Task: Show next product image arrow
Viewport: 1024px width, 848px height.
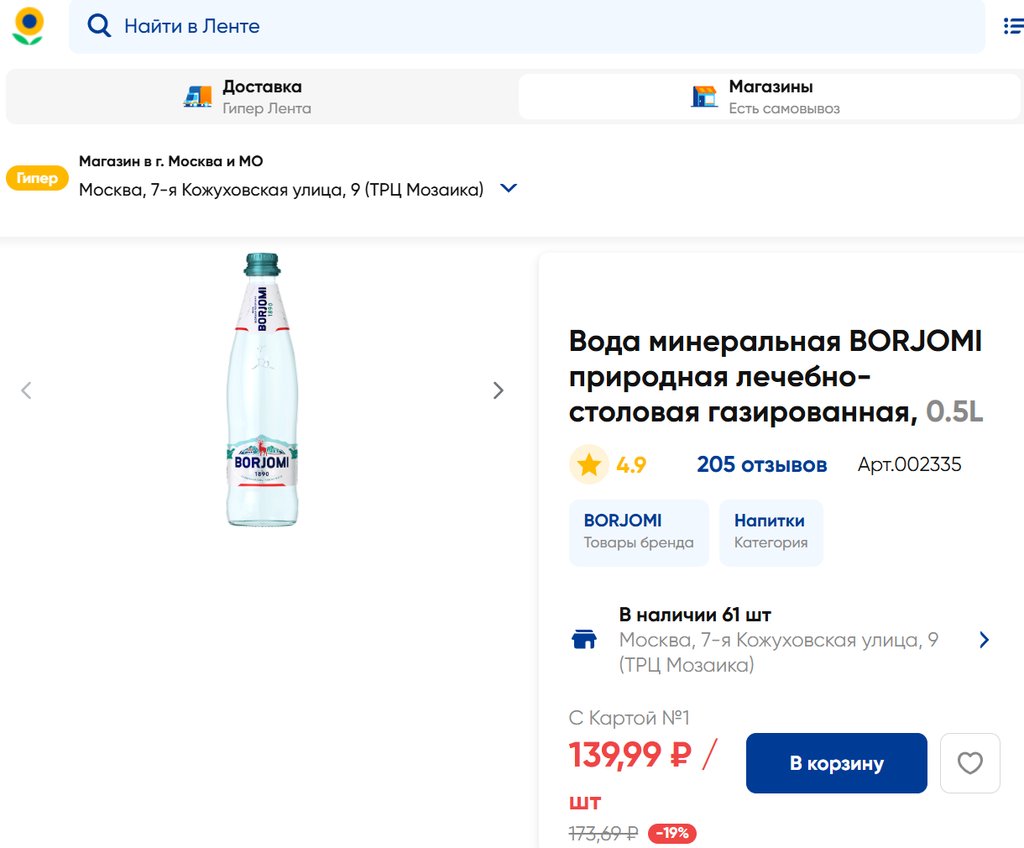Action: tap(498, 391)
